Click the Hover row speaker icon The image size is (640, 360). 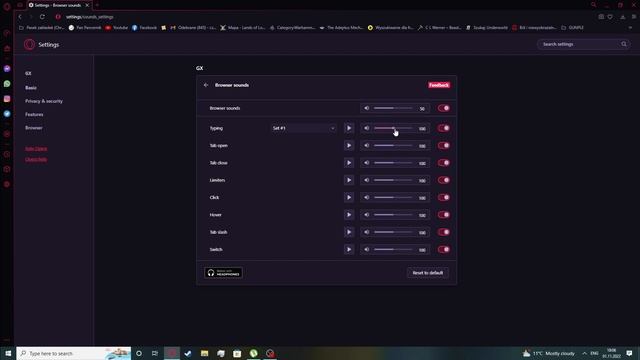367,215
